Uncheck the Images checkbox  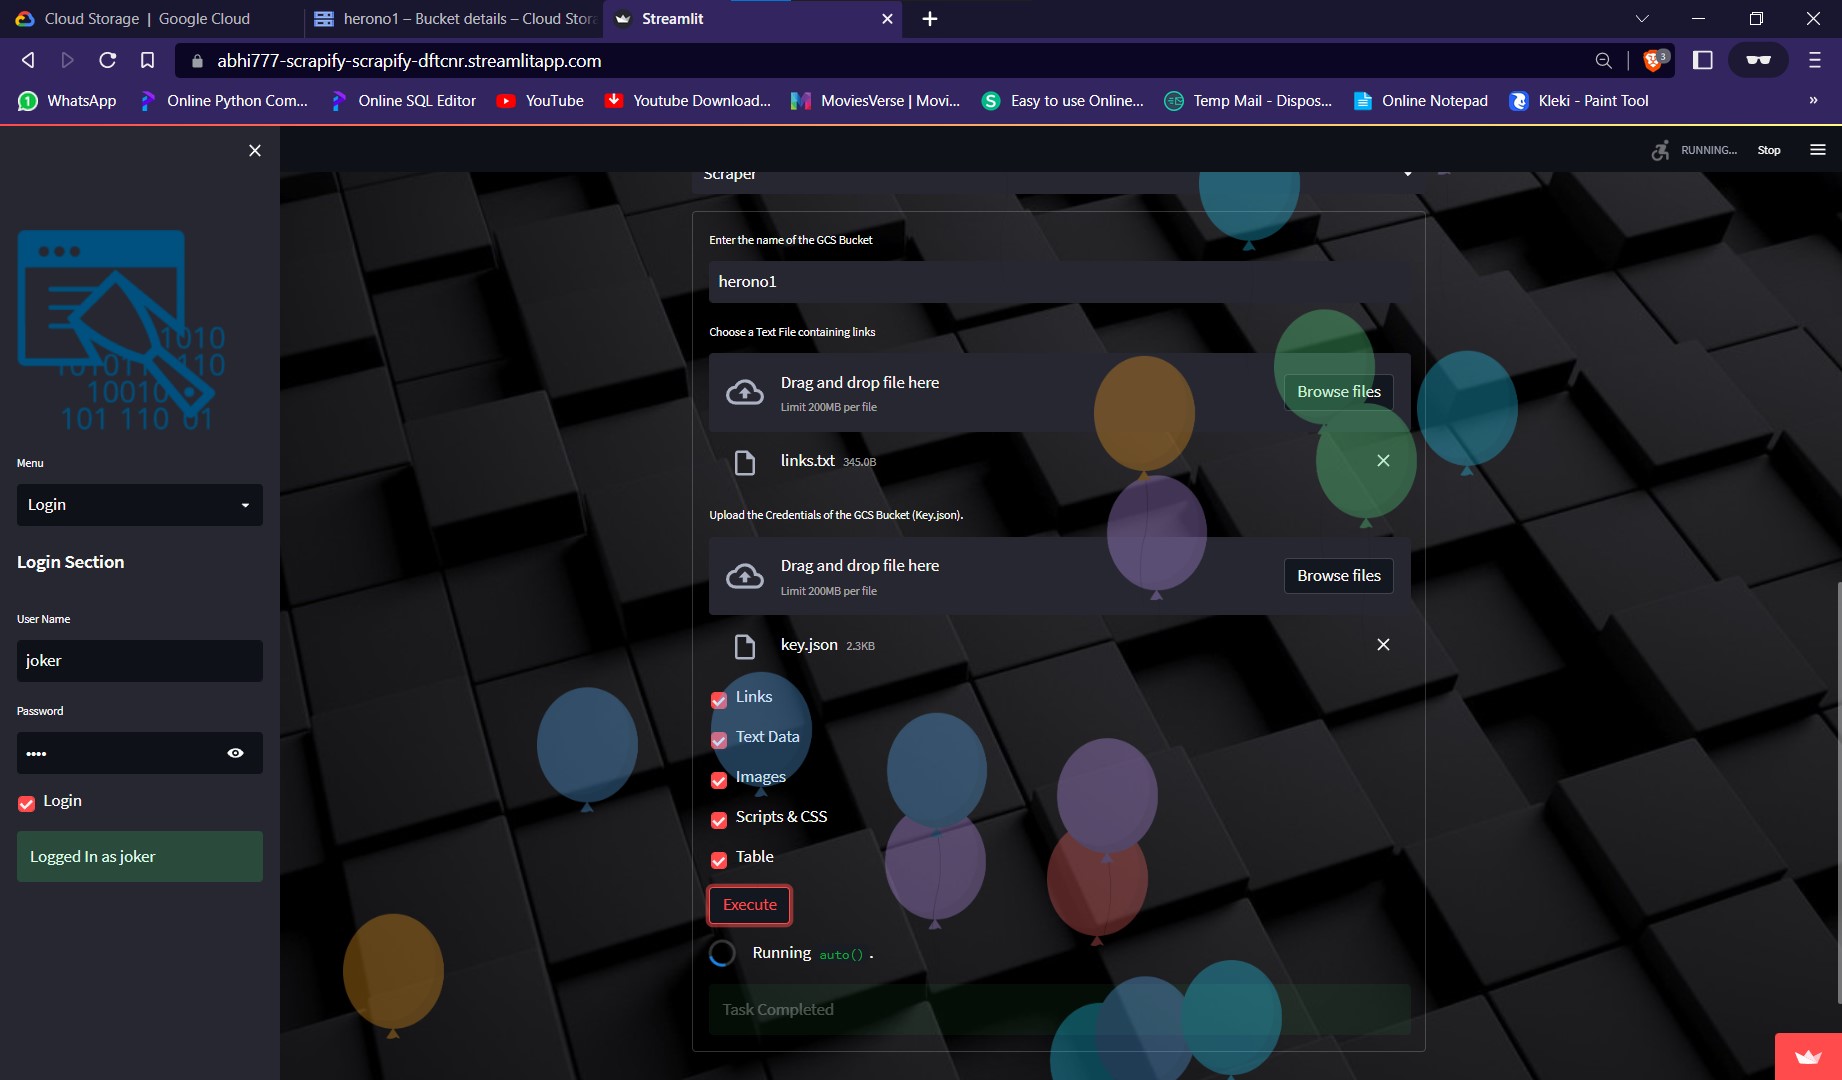click(719, 780)
